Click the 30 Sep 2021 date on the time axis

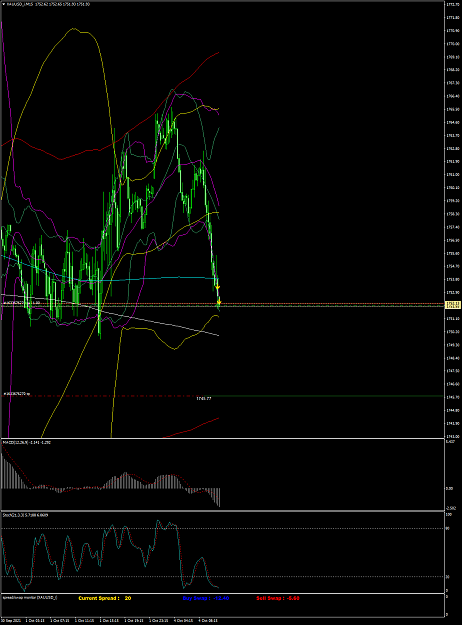pos(10,621)
